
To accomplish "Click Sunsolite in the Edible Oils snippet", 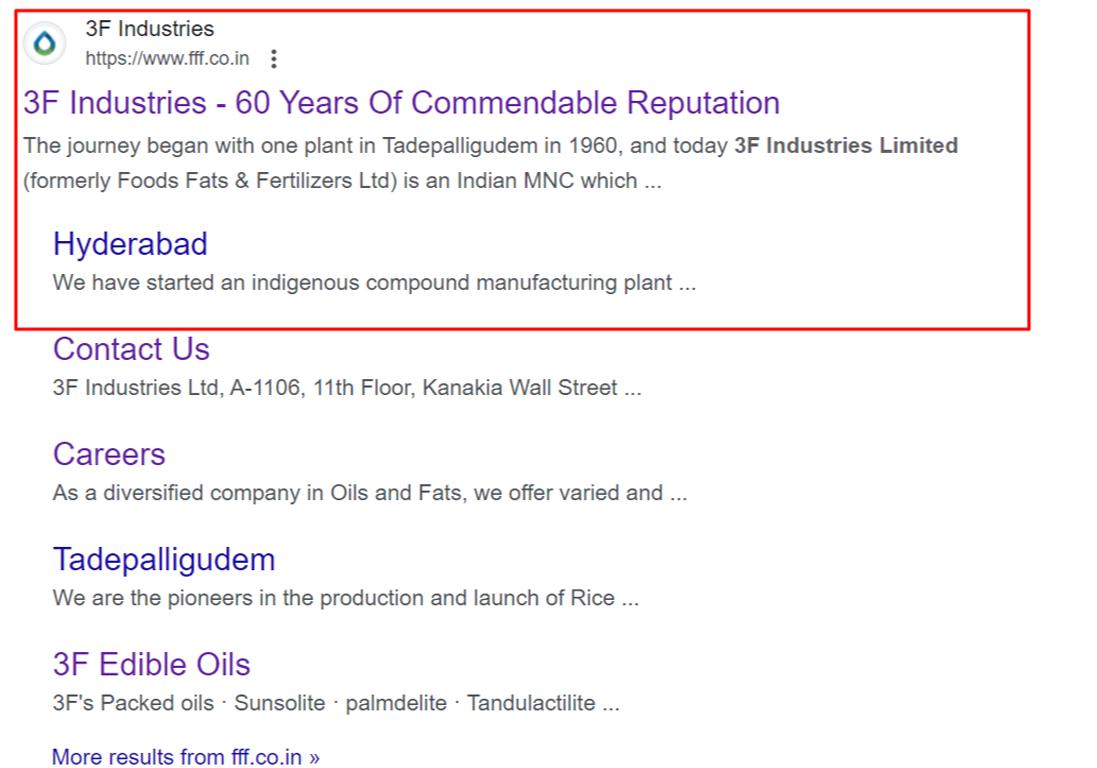I will [x=280, y=703].
